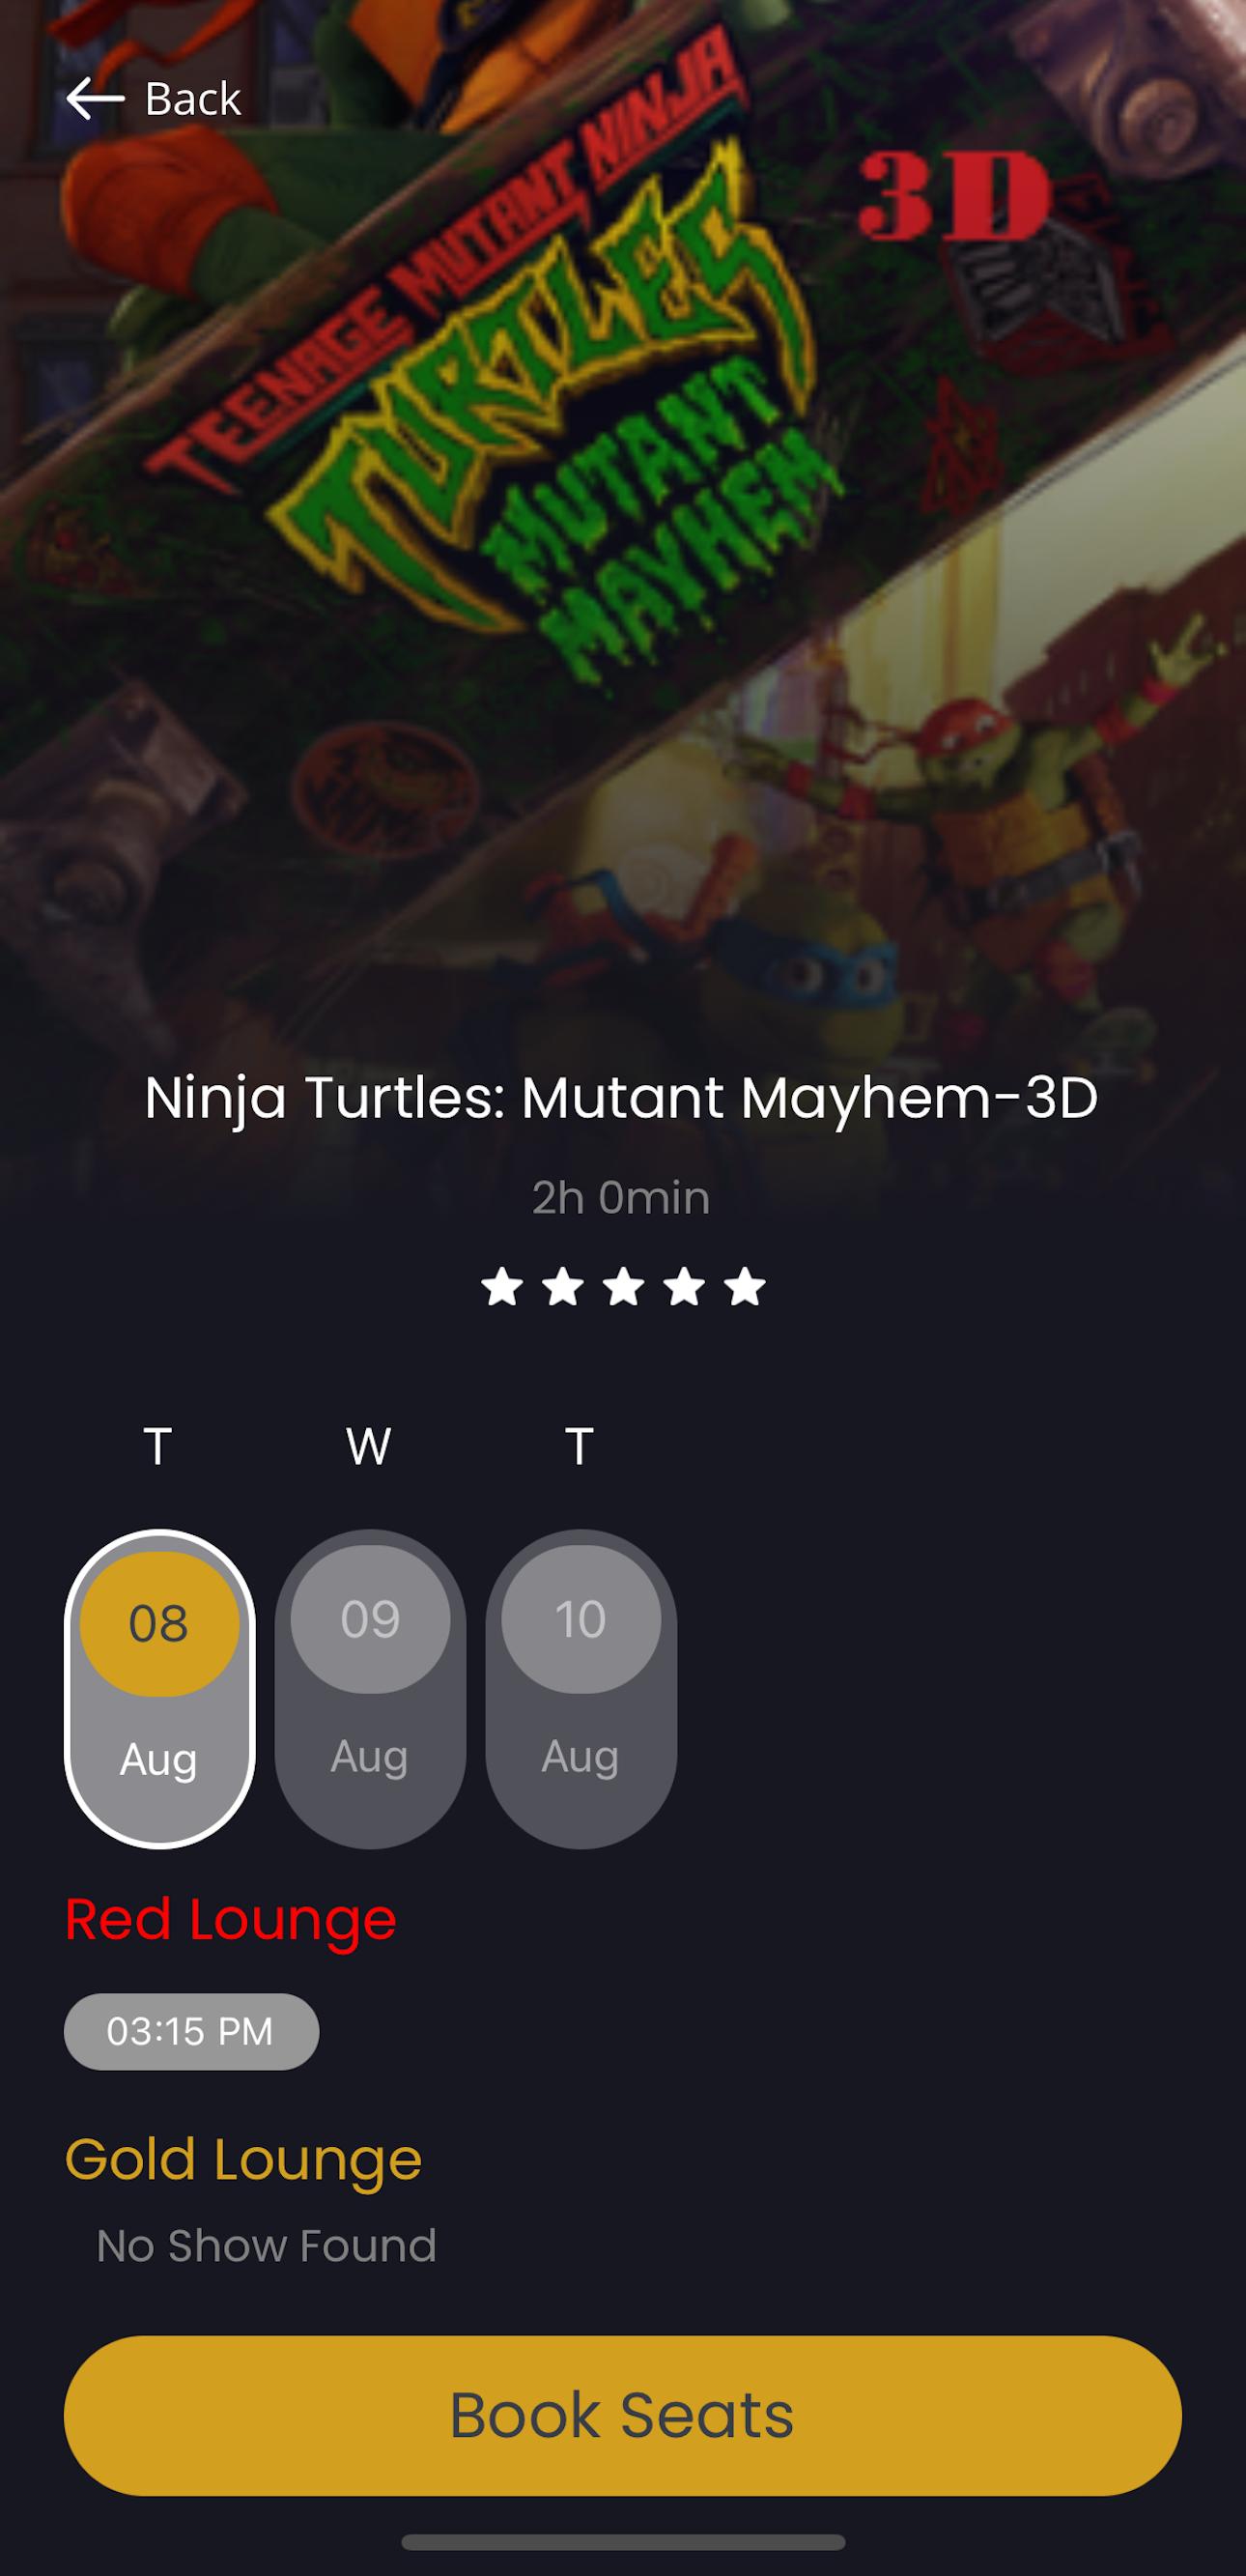This screenshot has height=2576, width=1246.
Task: Tap the red 3D badge on poster
Action: [x=954, y=196]
